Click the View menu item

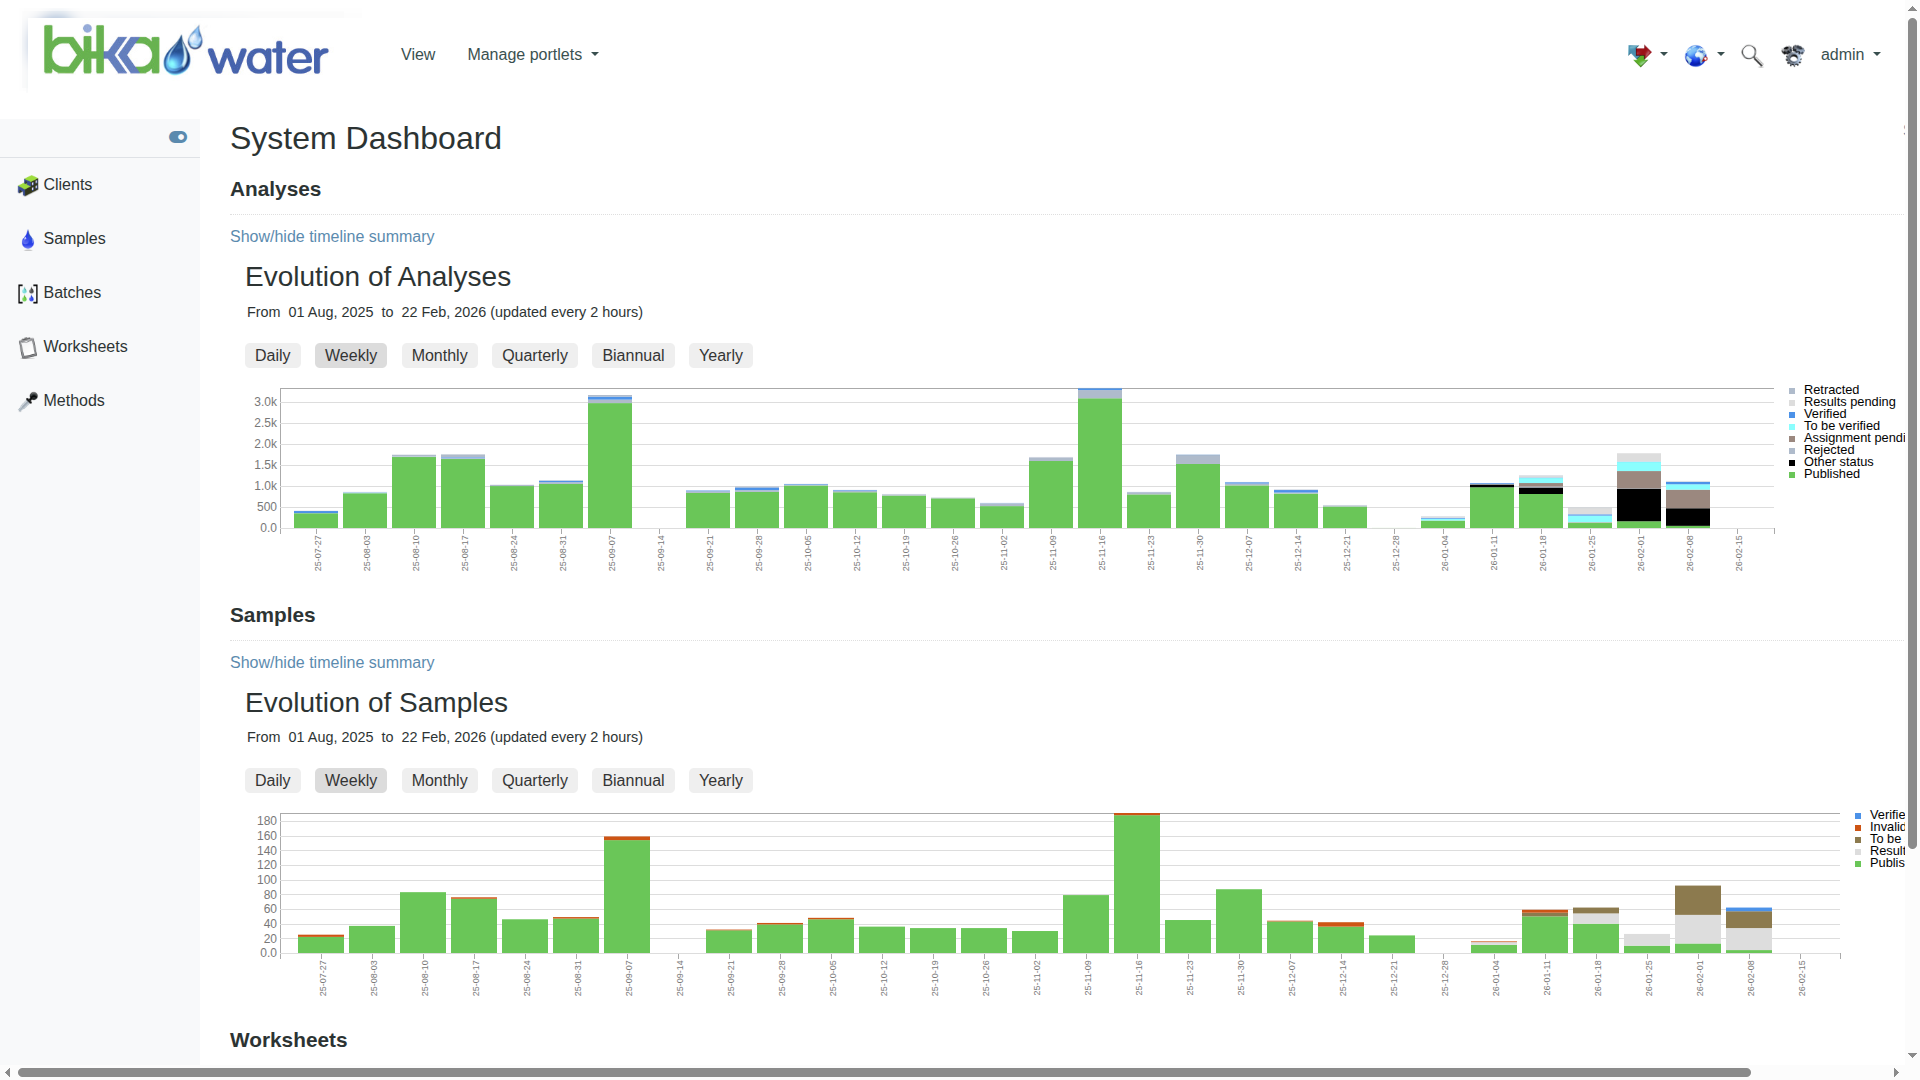[x=418, y=55]
